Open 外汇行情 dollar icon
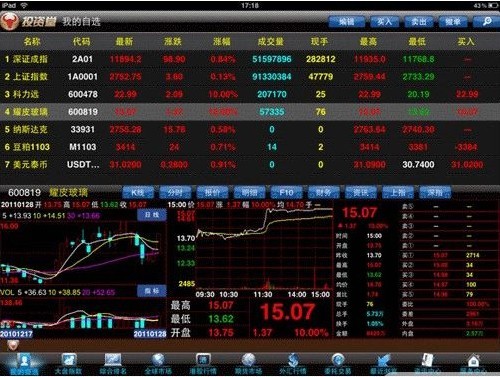This screenshot has height=377, width=500. (293, 364)
